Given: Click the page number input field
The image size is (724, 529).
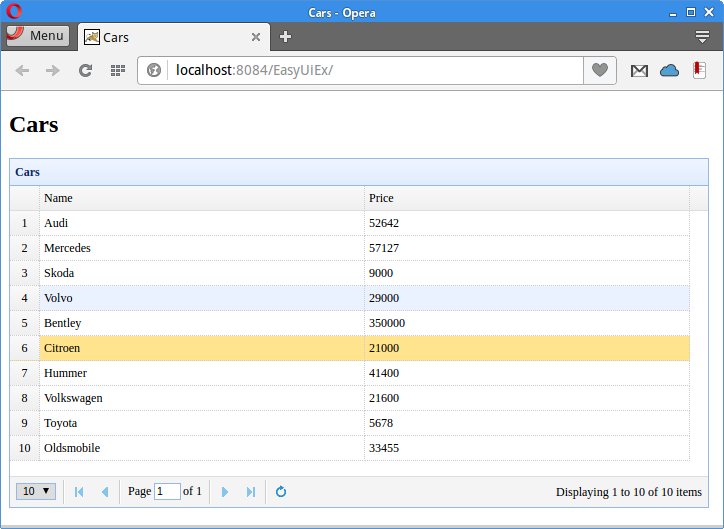Looking at the screenshot, I should pos(167,491).
